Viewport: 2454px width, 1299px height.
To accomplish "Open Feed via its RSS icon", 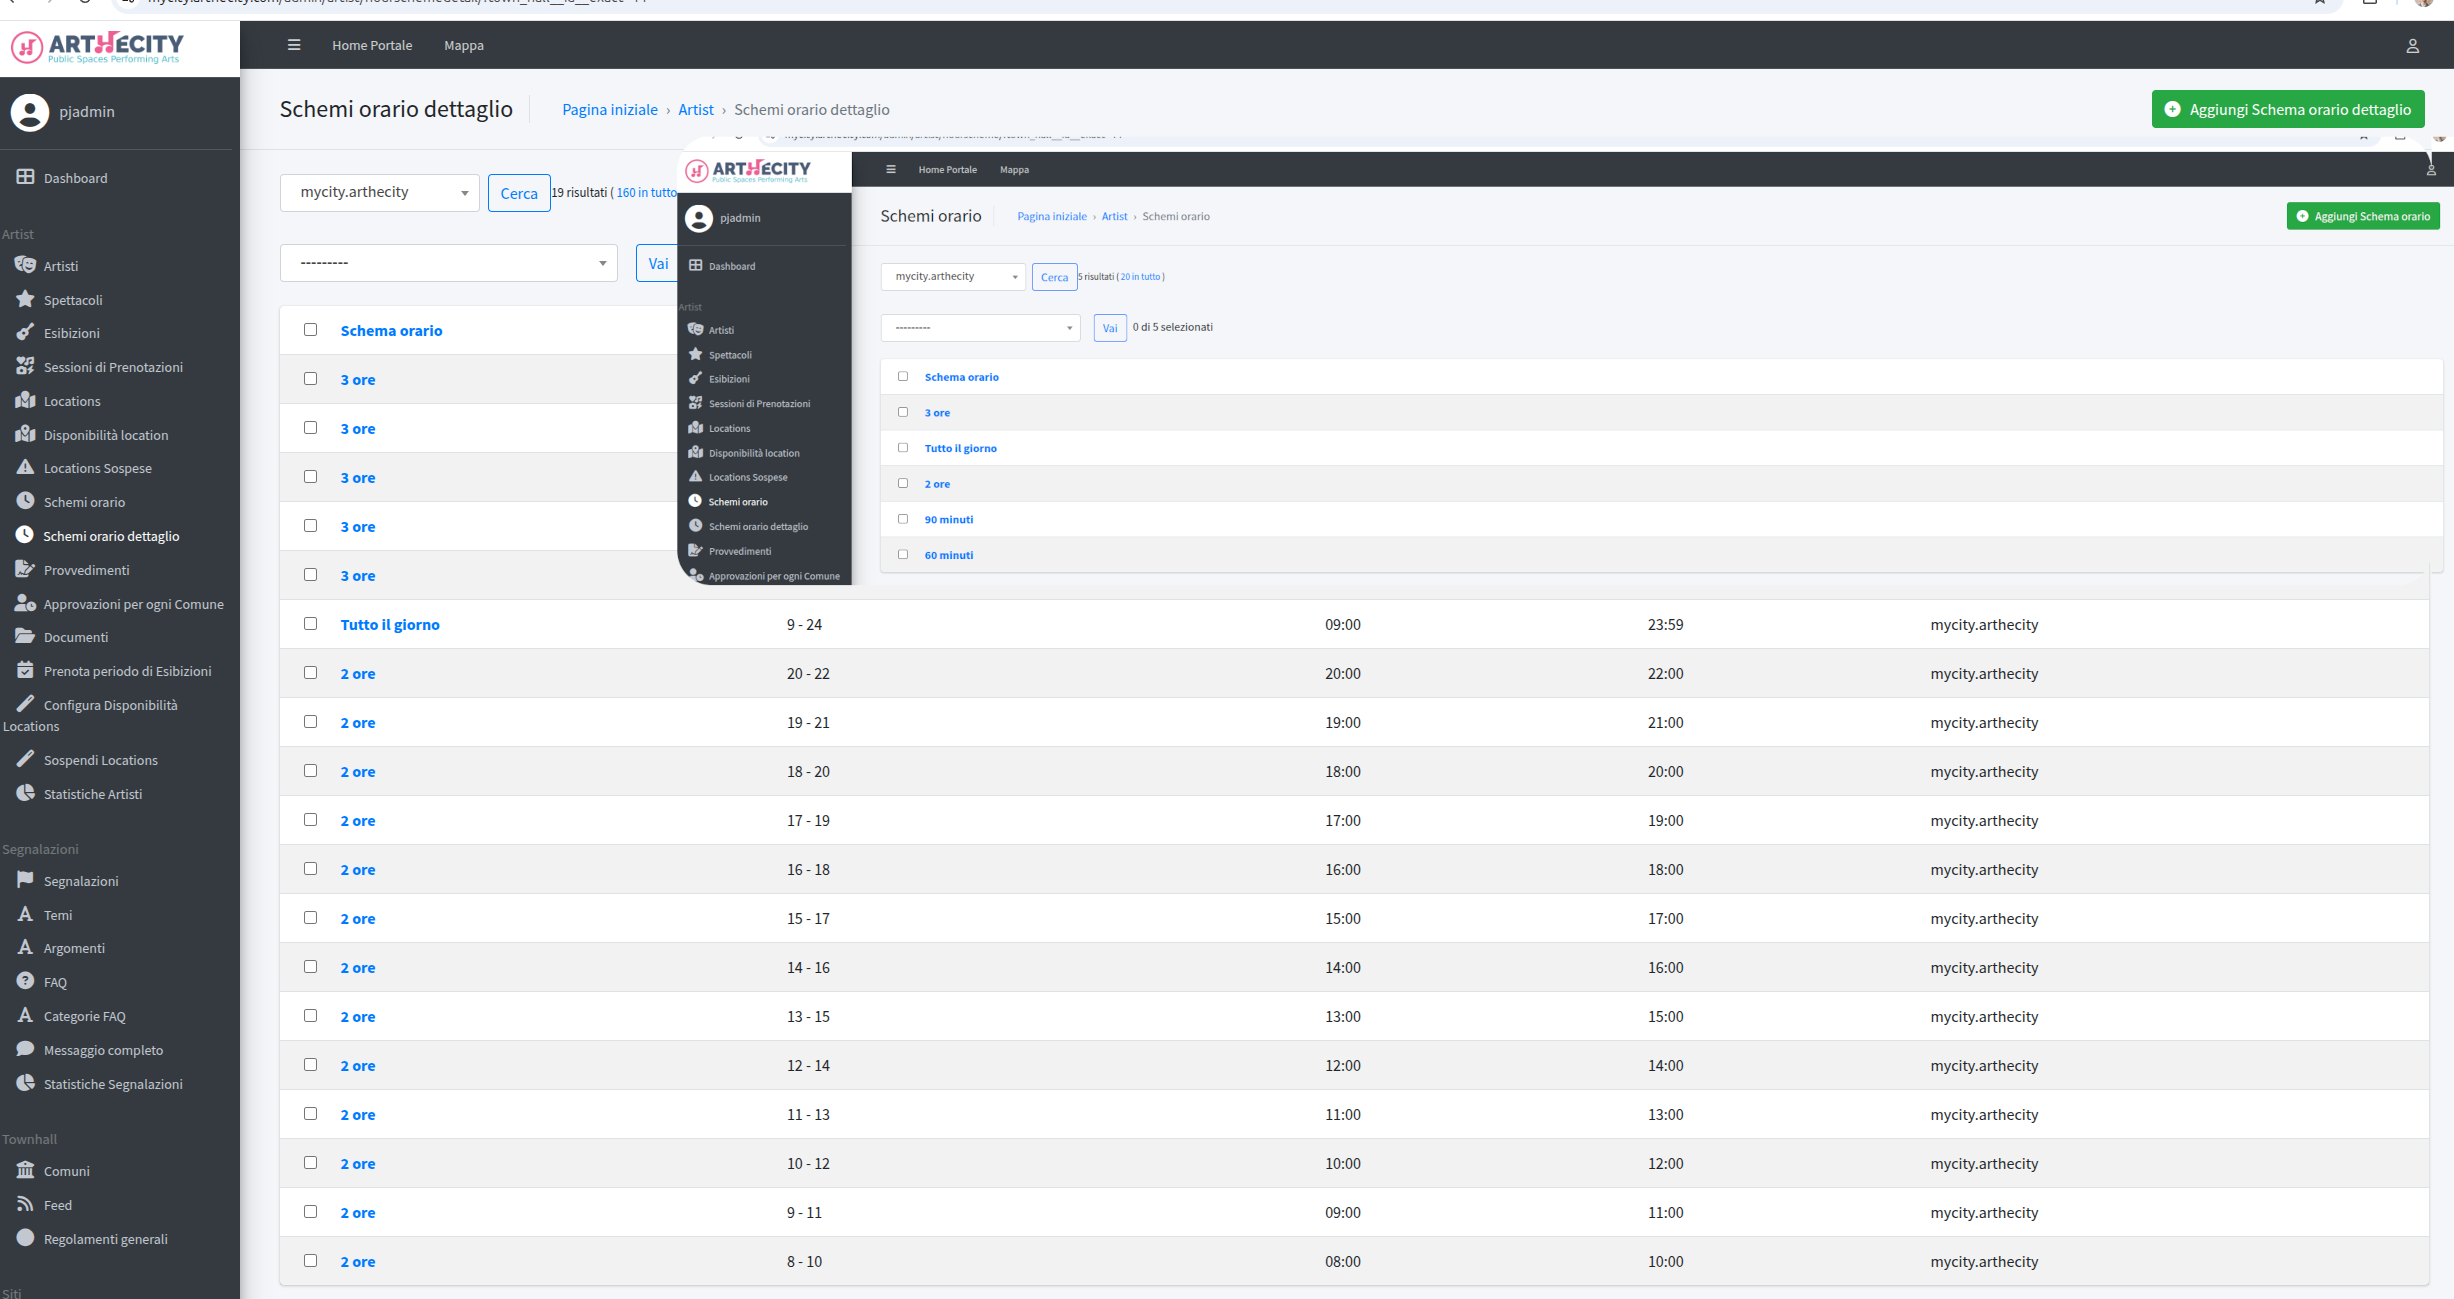I will point(25,1204).
